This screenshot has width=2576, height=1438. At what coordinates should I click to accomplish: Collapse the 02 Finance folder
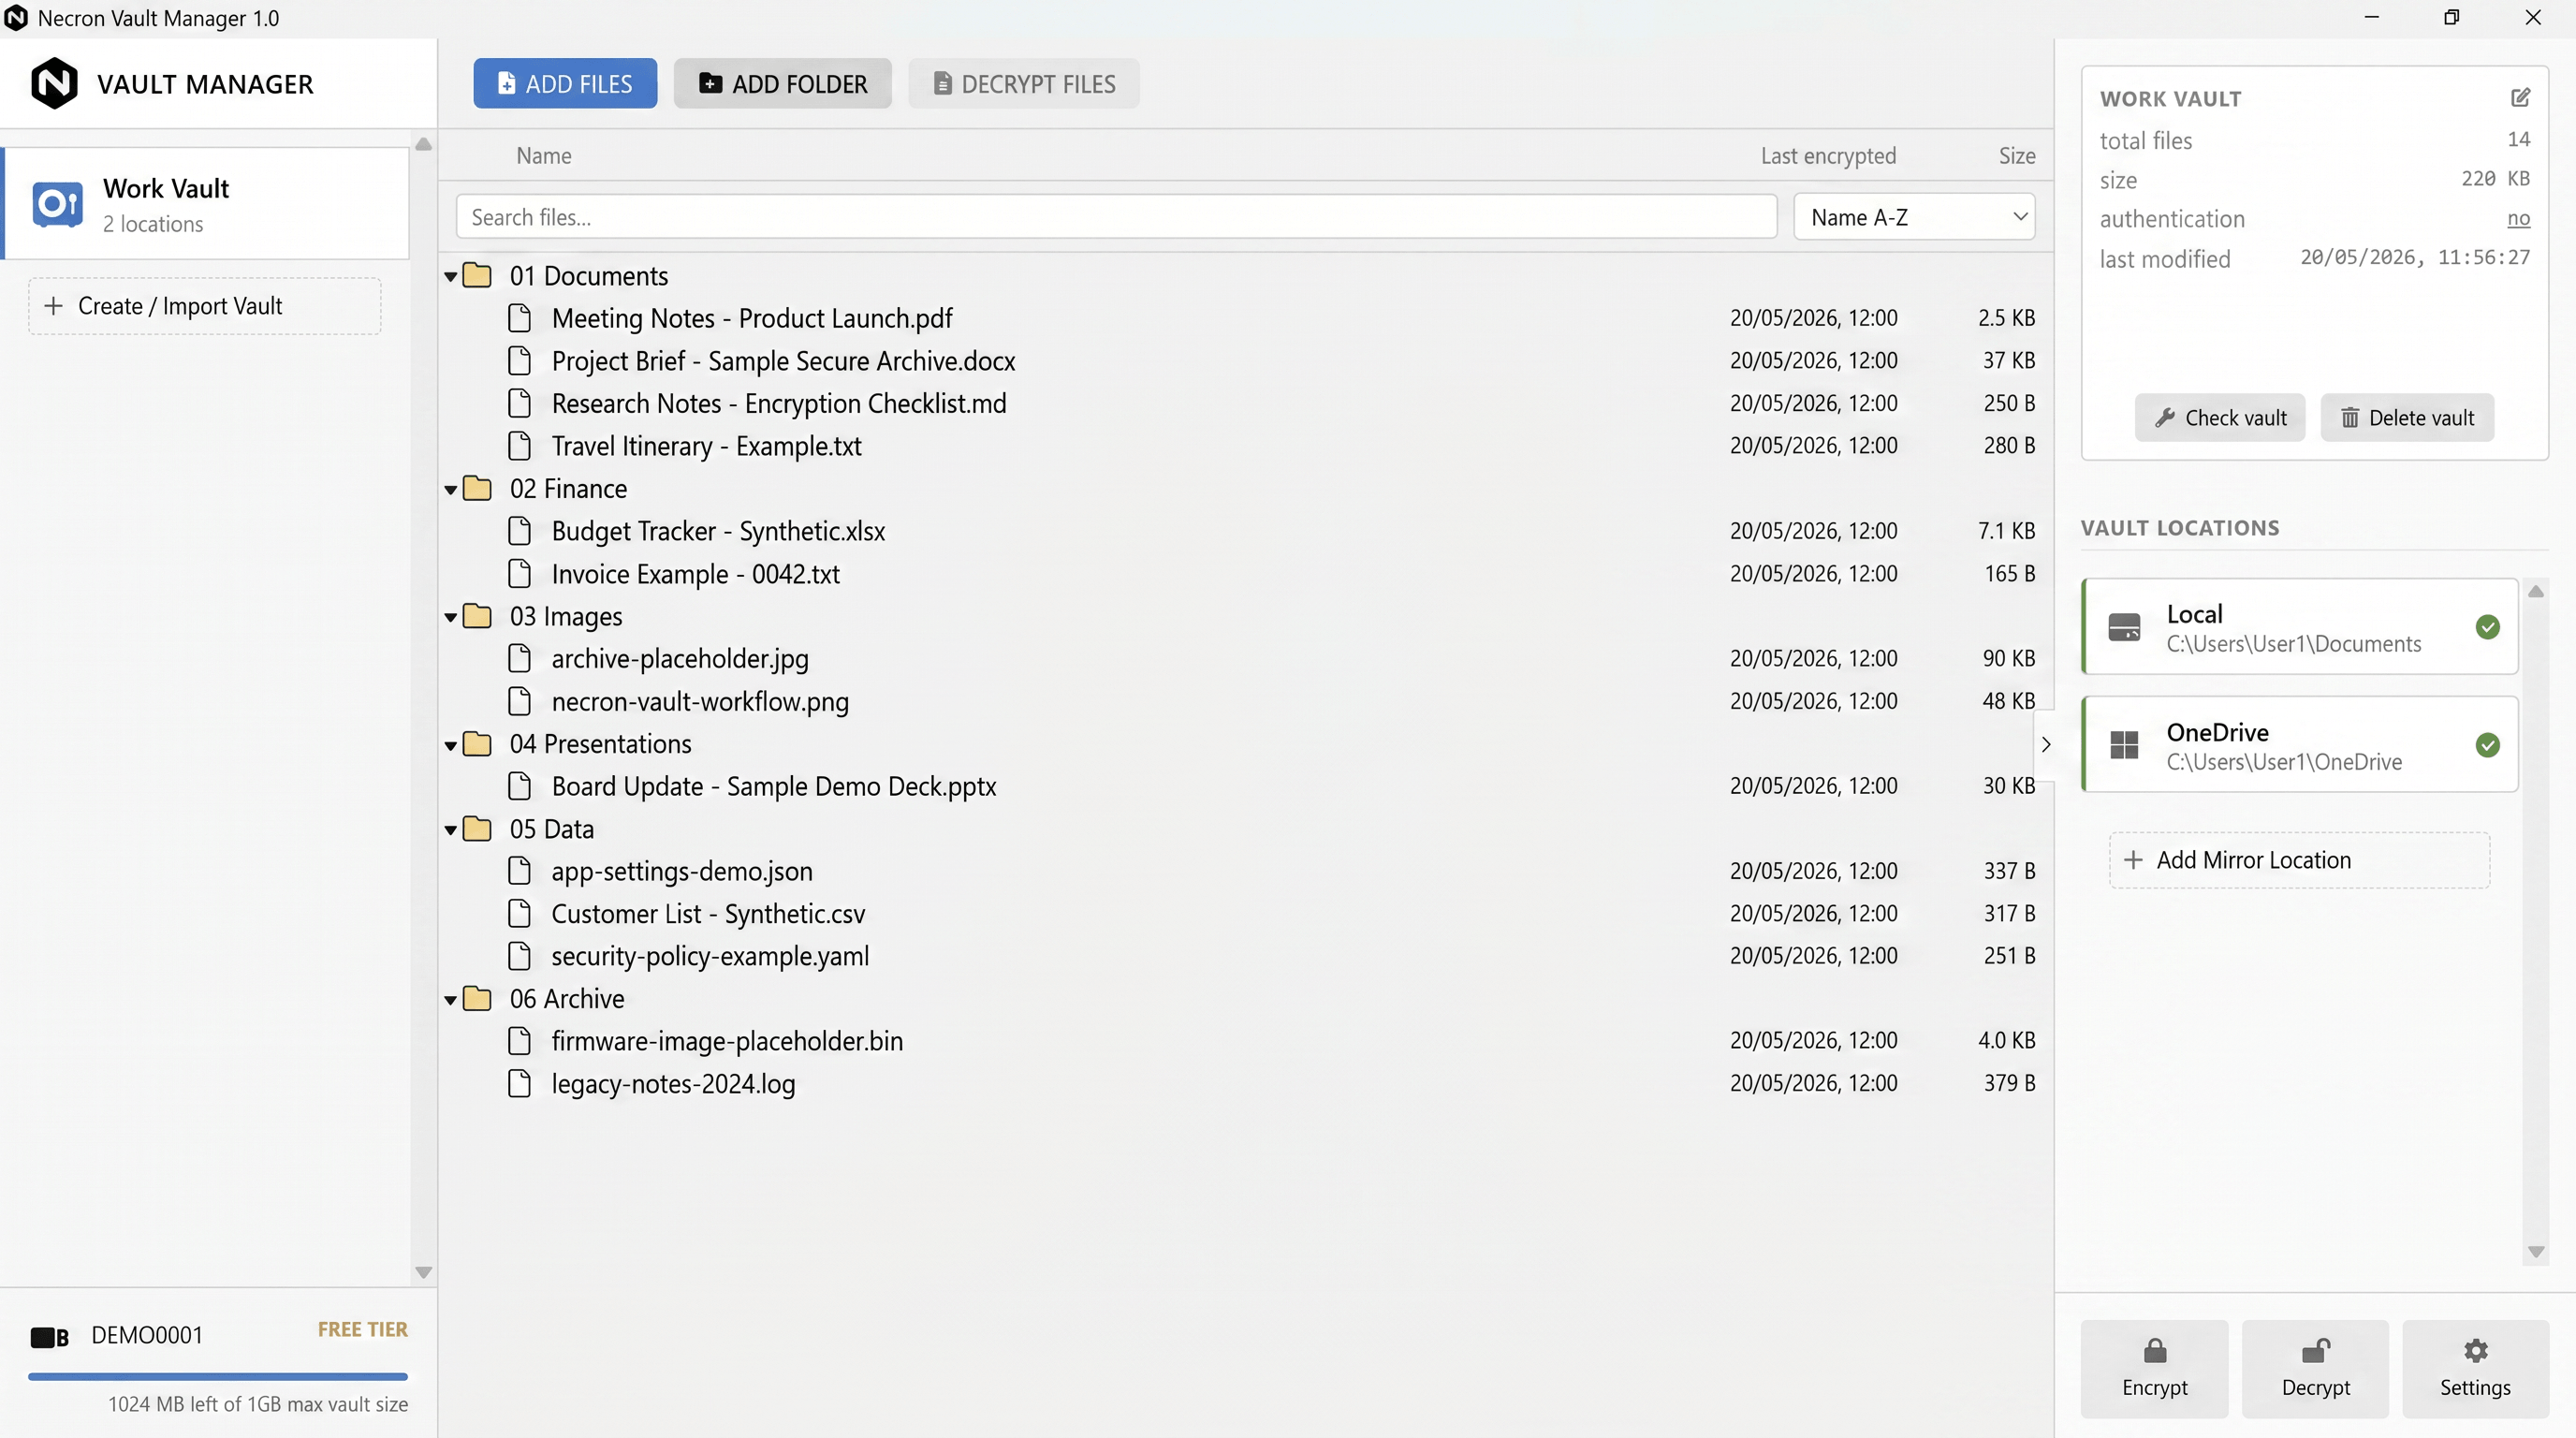point(451,489)
